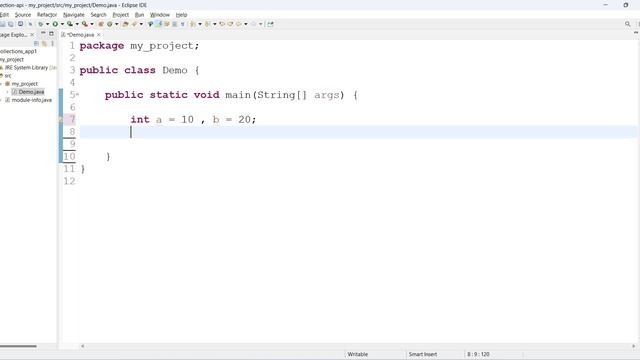The width and height of the screenshot is (640, 360).
Task: Click the Search flashlight toolbar icon
Action: (134, 24)
